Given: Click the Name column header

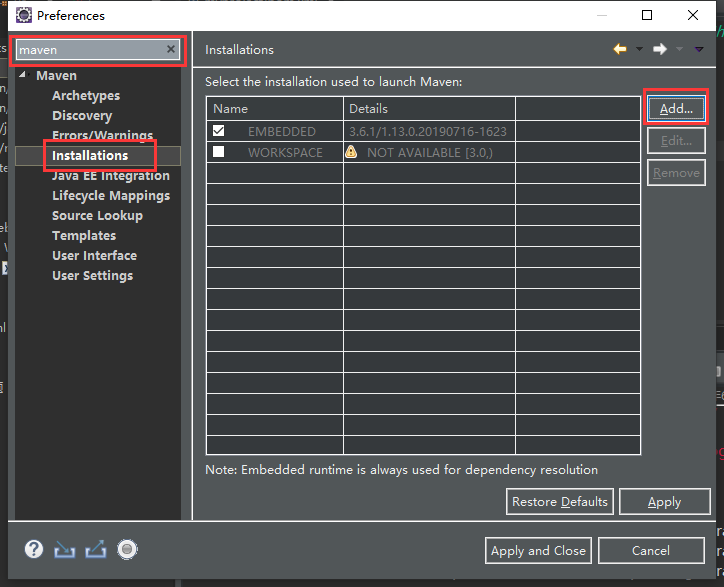Looking at the screenshot, I should (275, 109).
